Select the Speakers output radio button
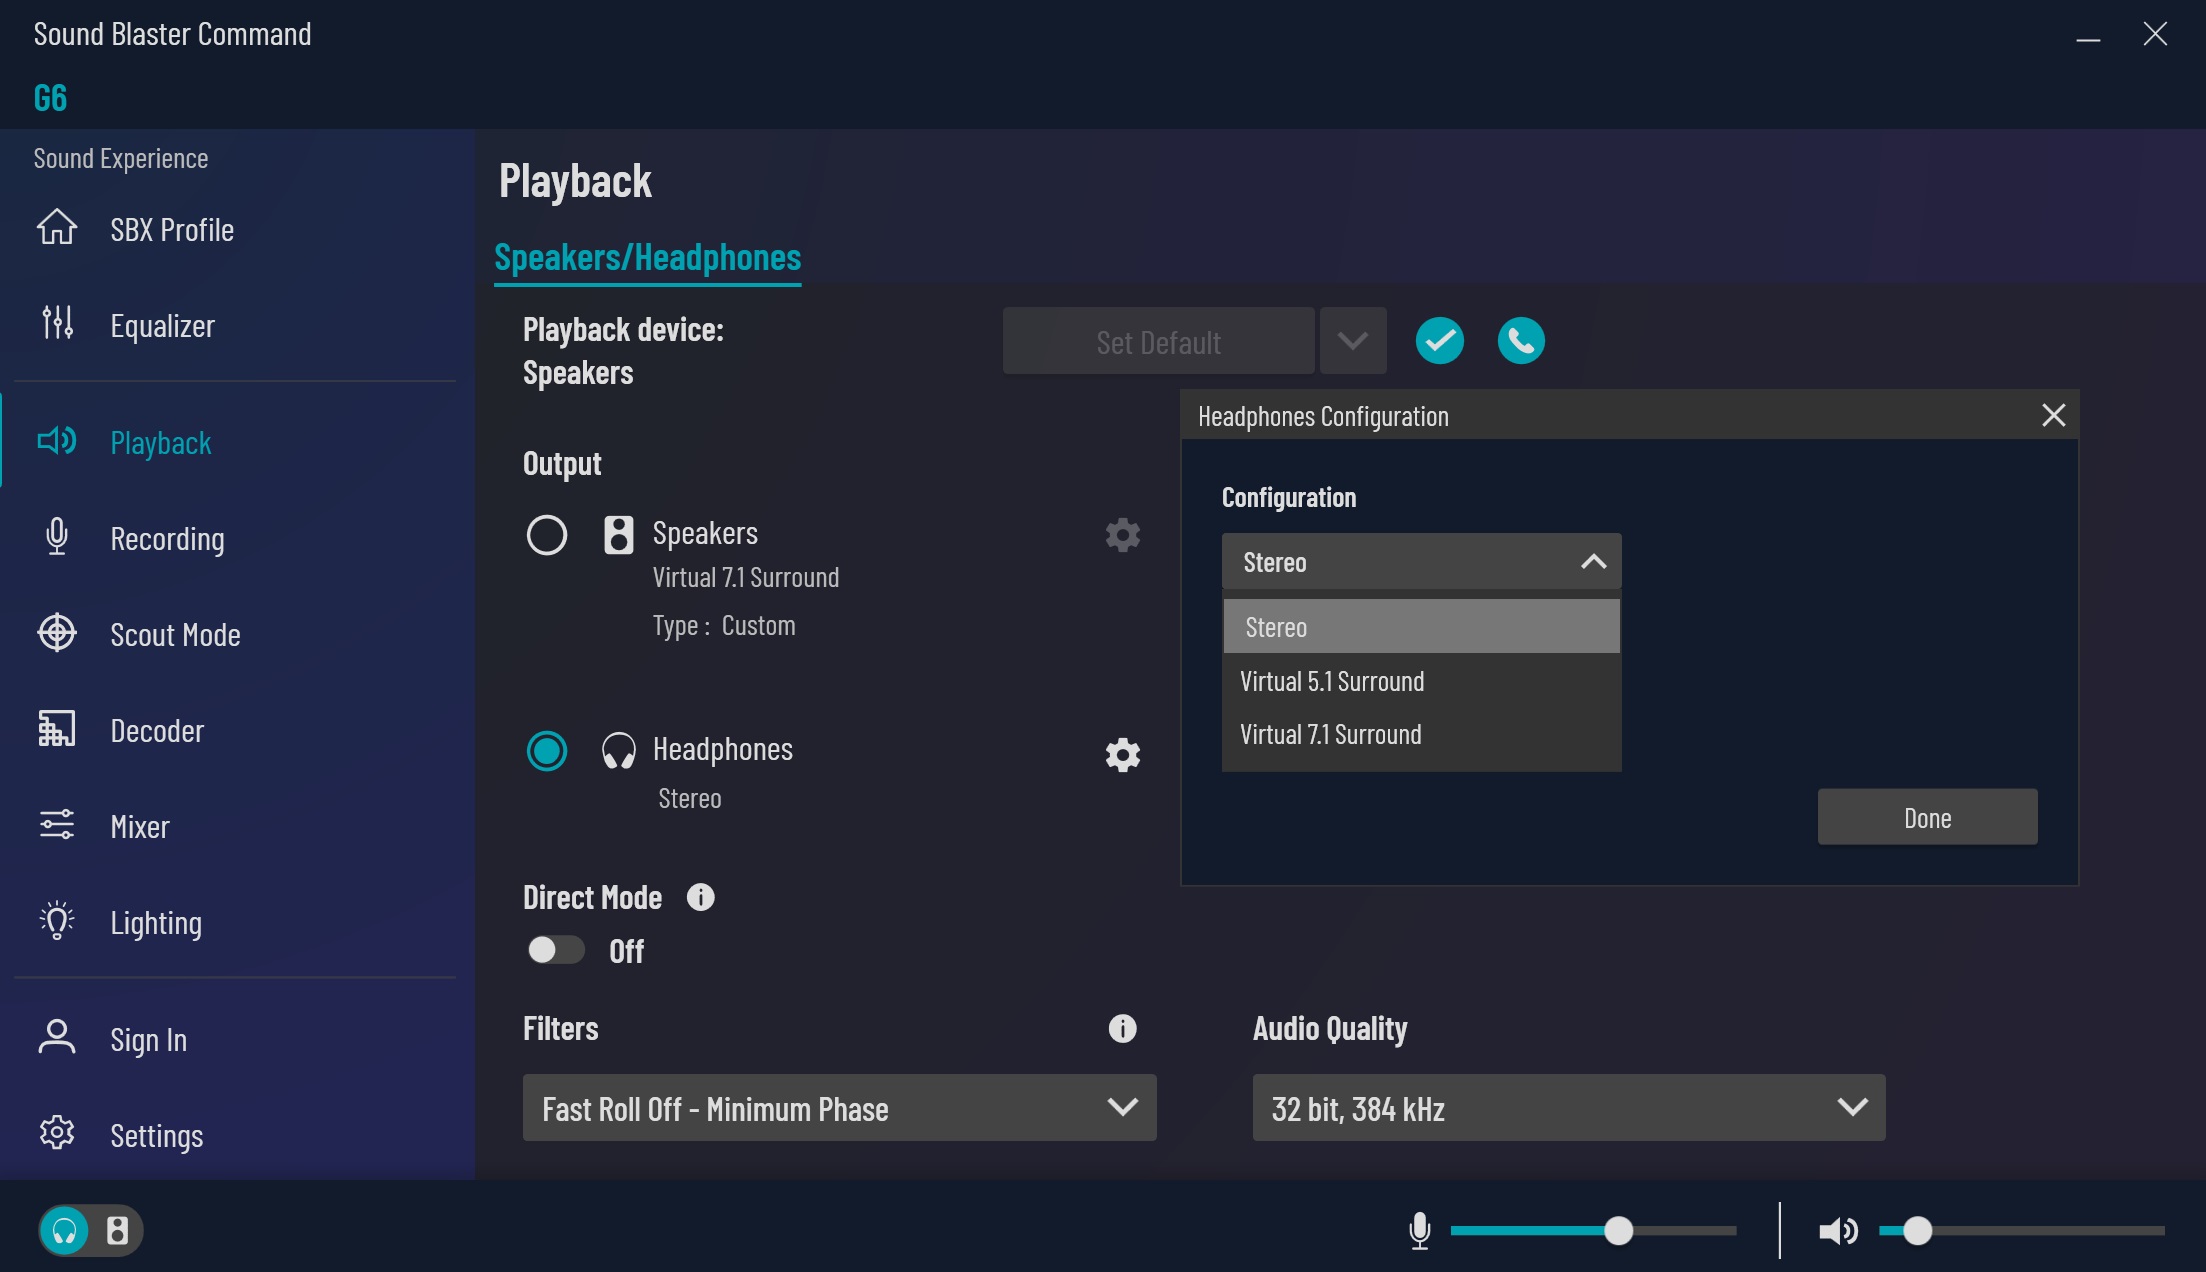This screenshot has width=2206, height=1272. click(x=547, y=535)
